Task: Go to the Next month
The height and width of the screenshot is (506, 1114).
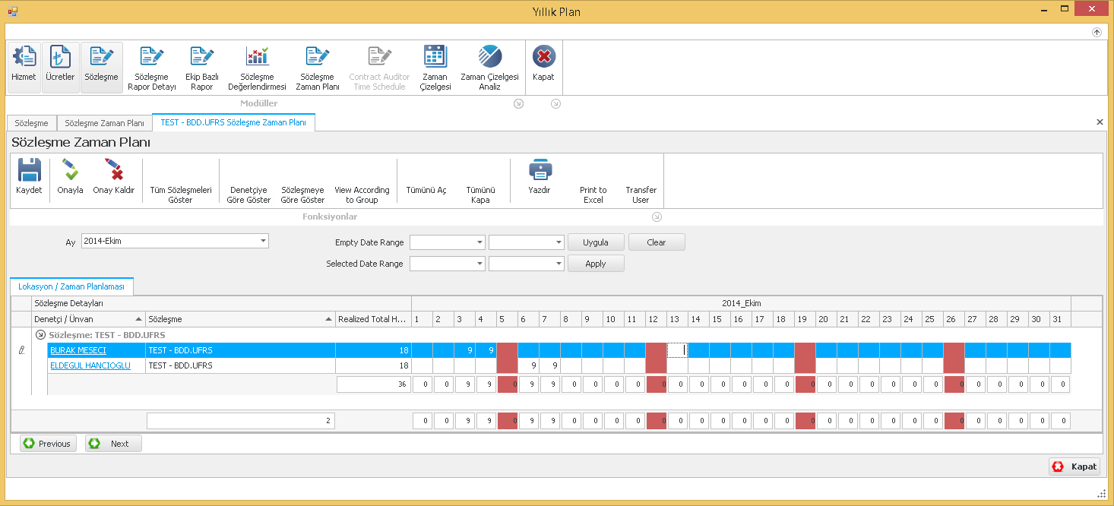Action: 113,443
